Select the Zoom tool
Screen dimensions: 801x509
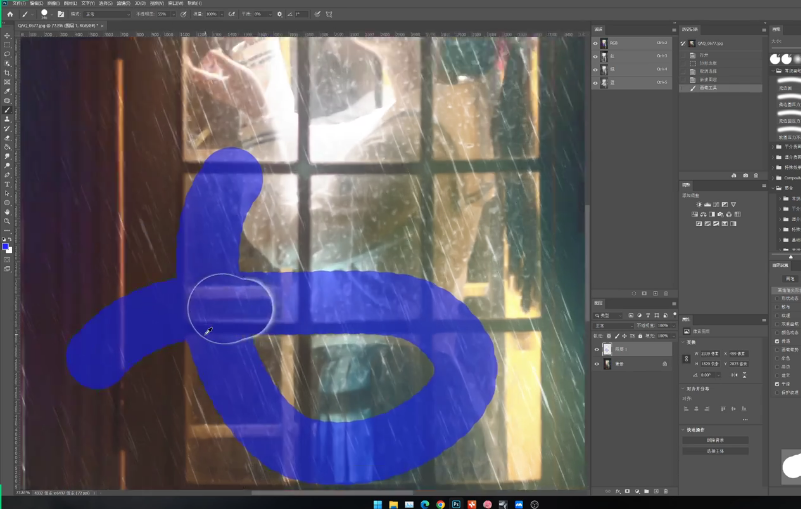pyautogui.click(x=7, y=221)
